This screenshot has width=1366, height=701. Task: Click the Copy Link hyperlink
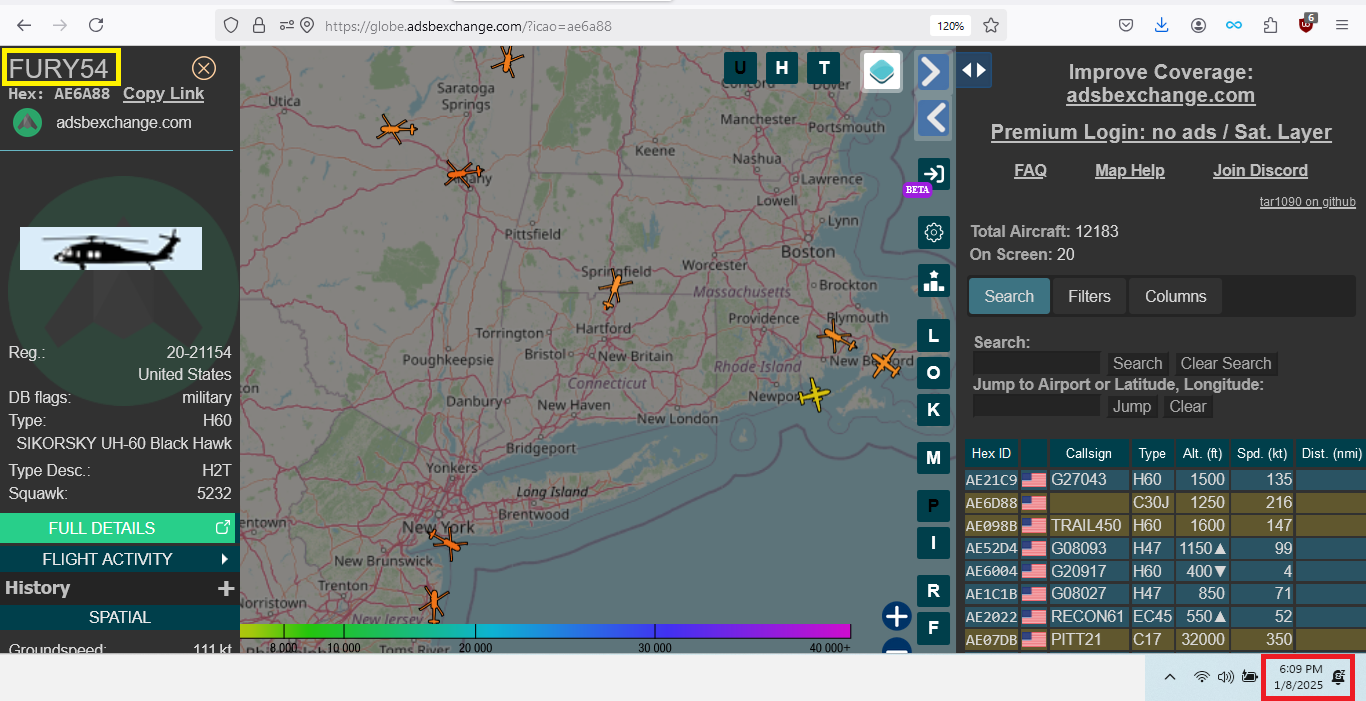click(163, 94)
